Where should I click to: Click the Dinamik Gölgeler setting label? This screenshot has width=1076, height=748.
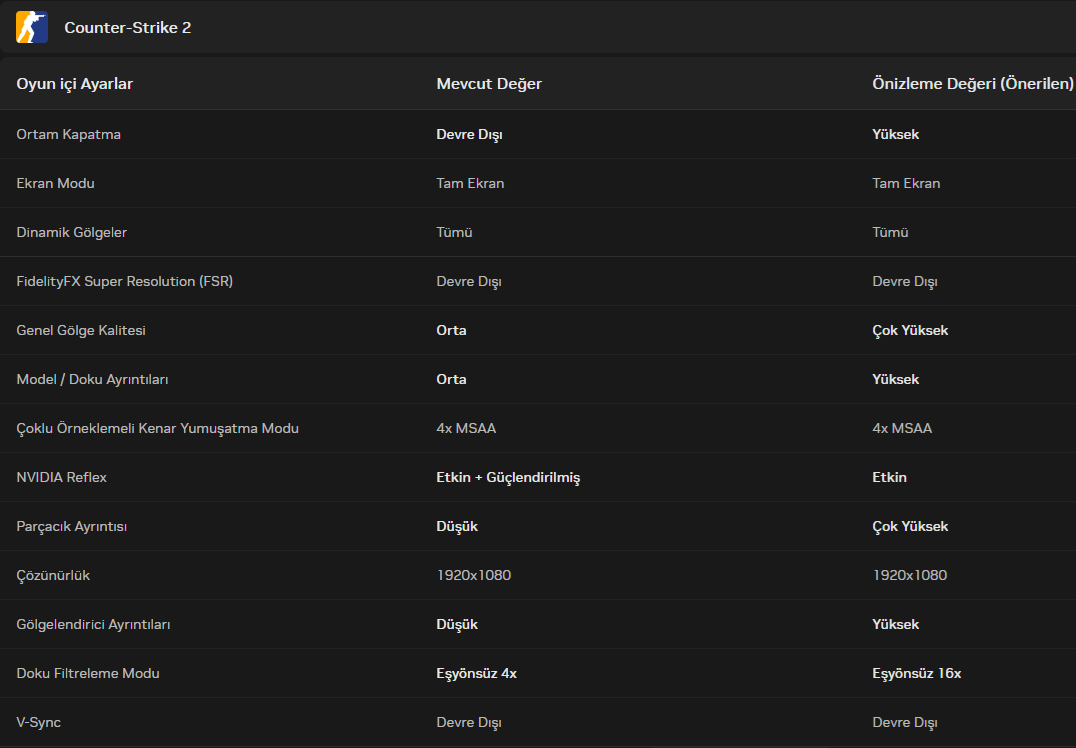71,233
